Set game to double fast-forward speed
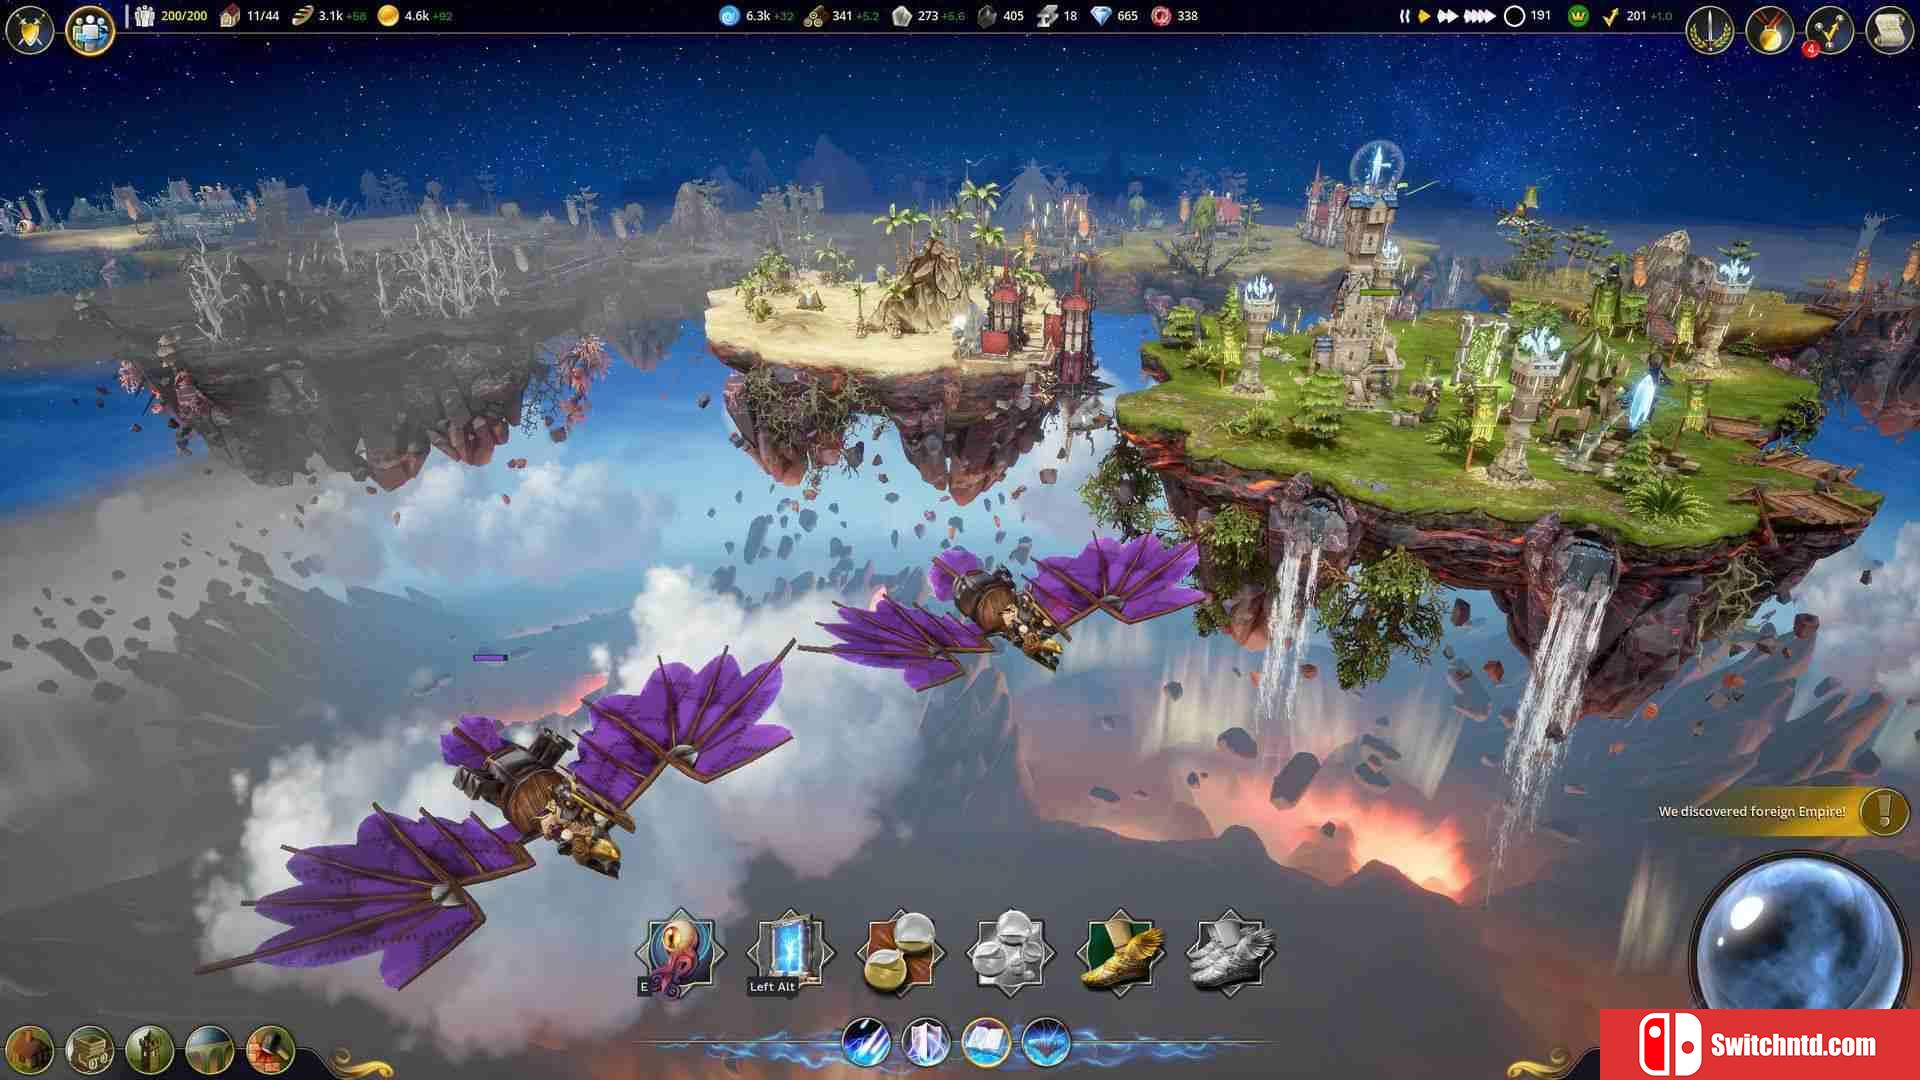This screenshot has width=1920, height=1080. pos(1447,16)
